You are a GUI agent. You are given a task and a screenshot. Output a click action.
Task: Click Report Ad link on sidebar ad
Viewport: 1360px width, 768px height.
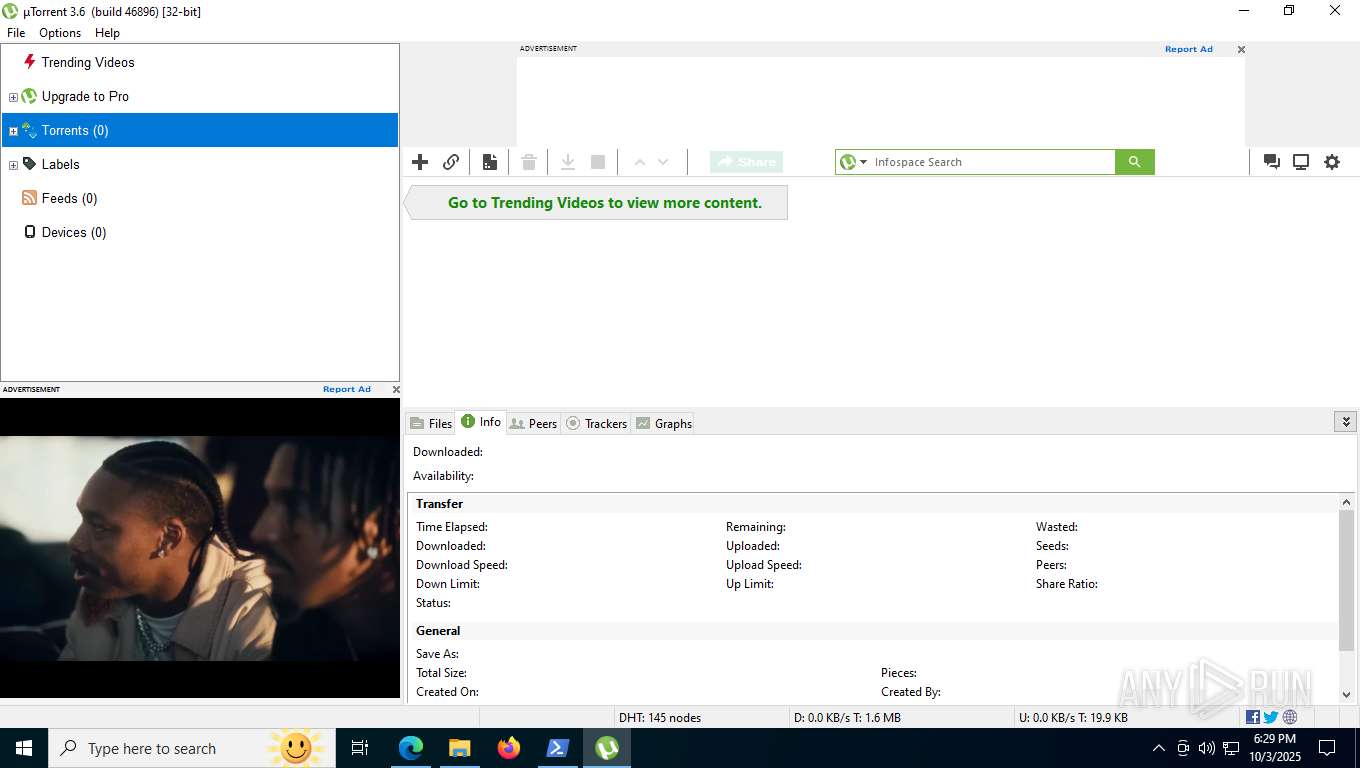pyautogui.click(x=346, y=389)
